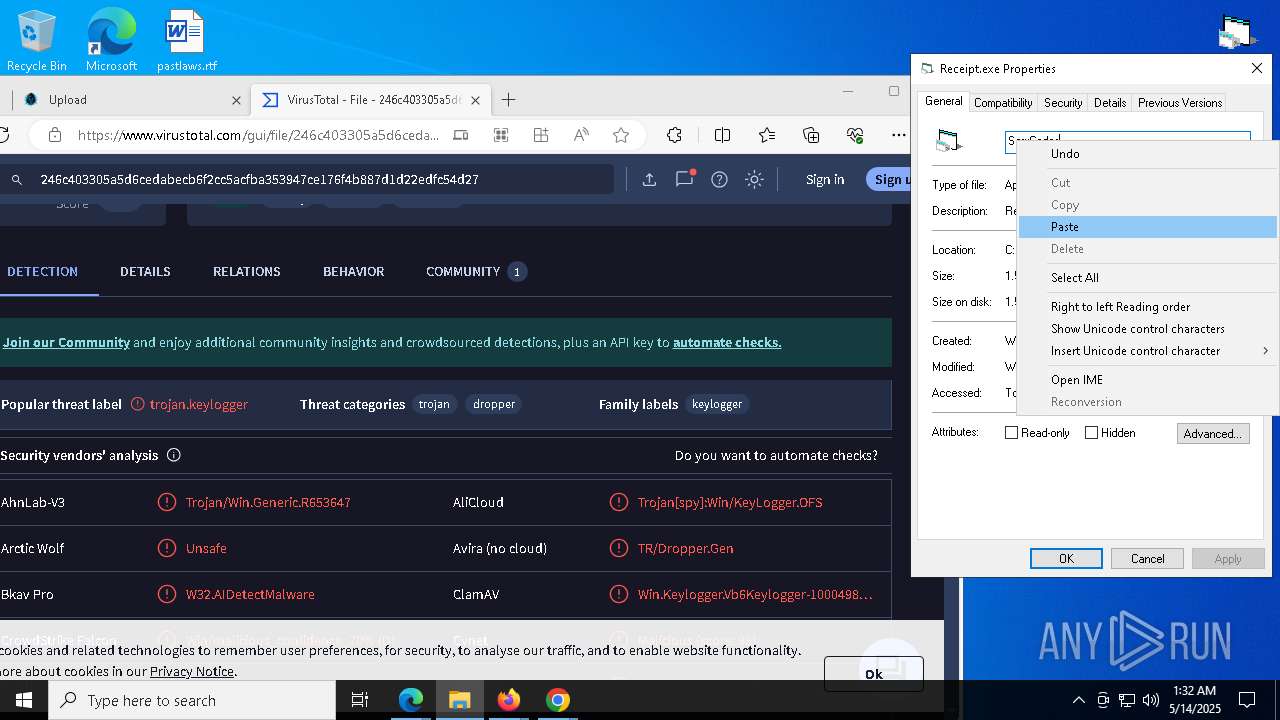Show hidden system tray icons chevron

pos(1078,700)
